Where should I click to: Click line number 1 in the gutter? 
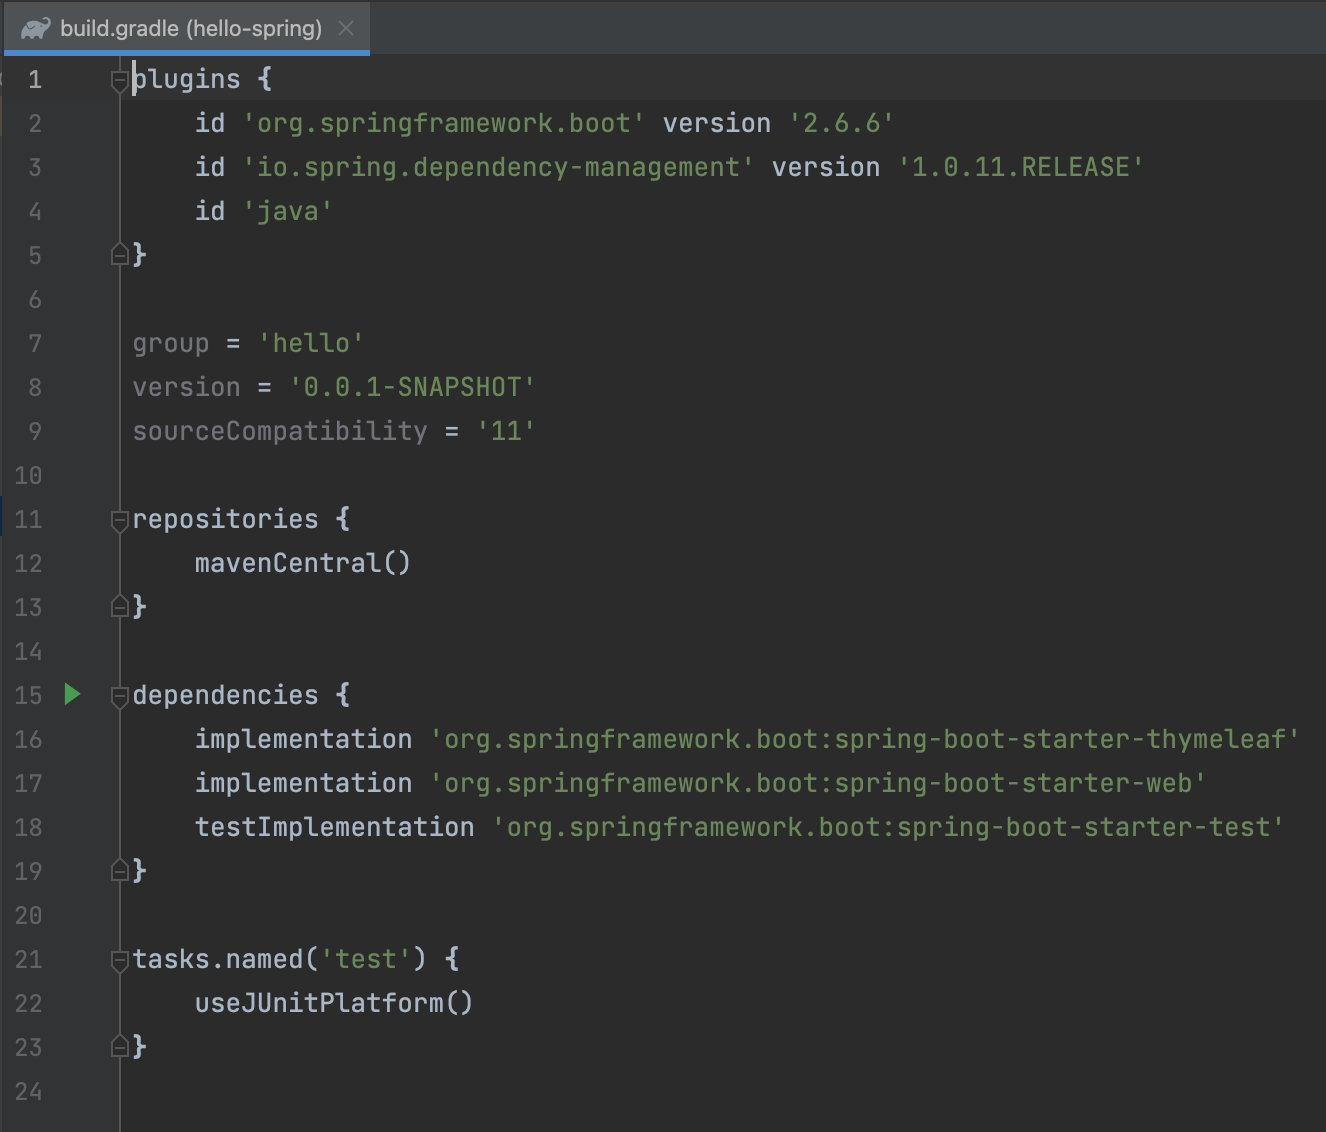(x=35, y=79)
